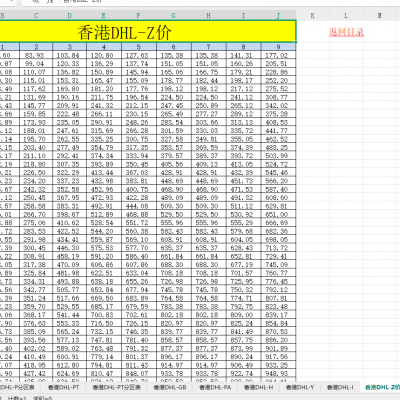Click zone header cell 6

coord(174,47)
